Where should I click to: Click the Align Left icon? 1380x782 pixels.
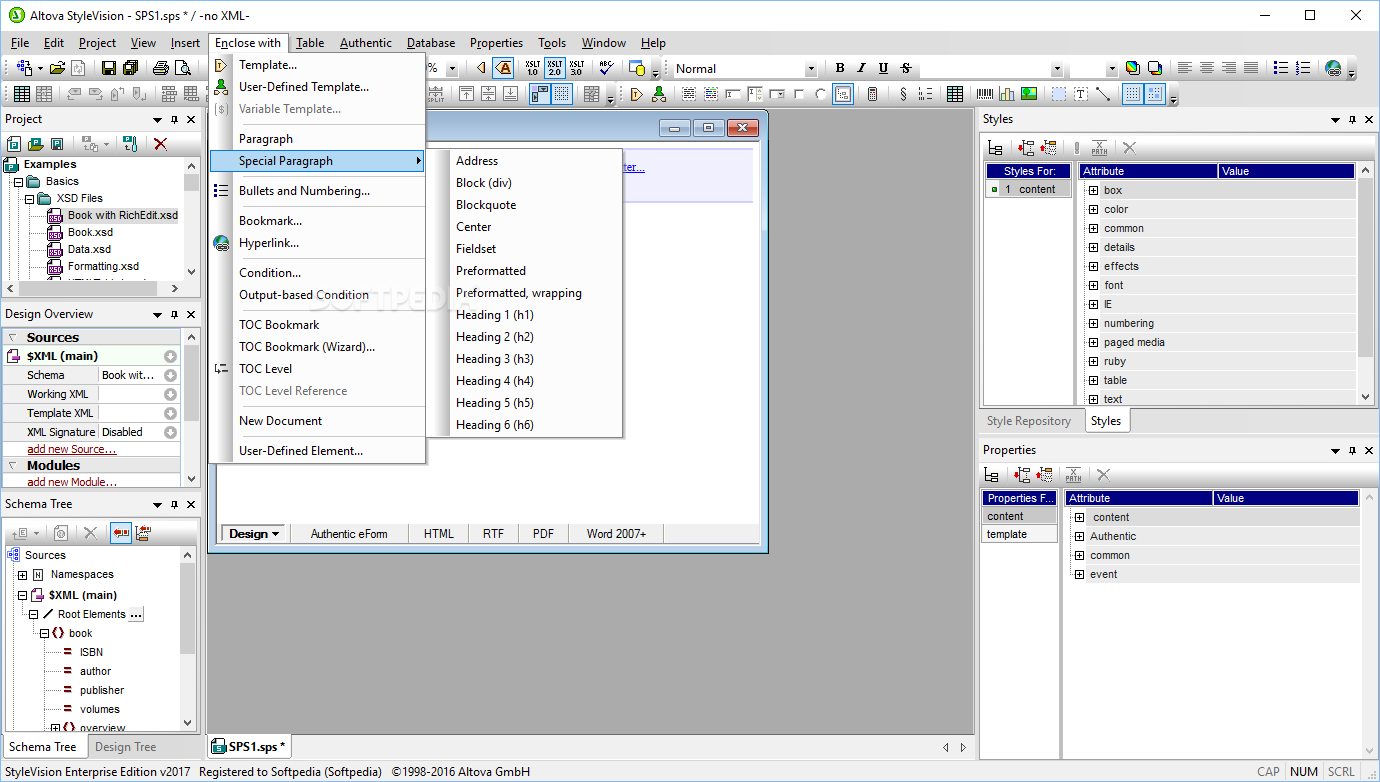tap(1185, 68)
